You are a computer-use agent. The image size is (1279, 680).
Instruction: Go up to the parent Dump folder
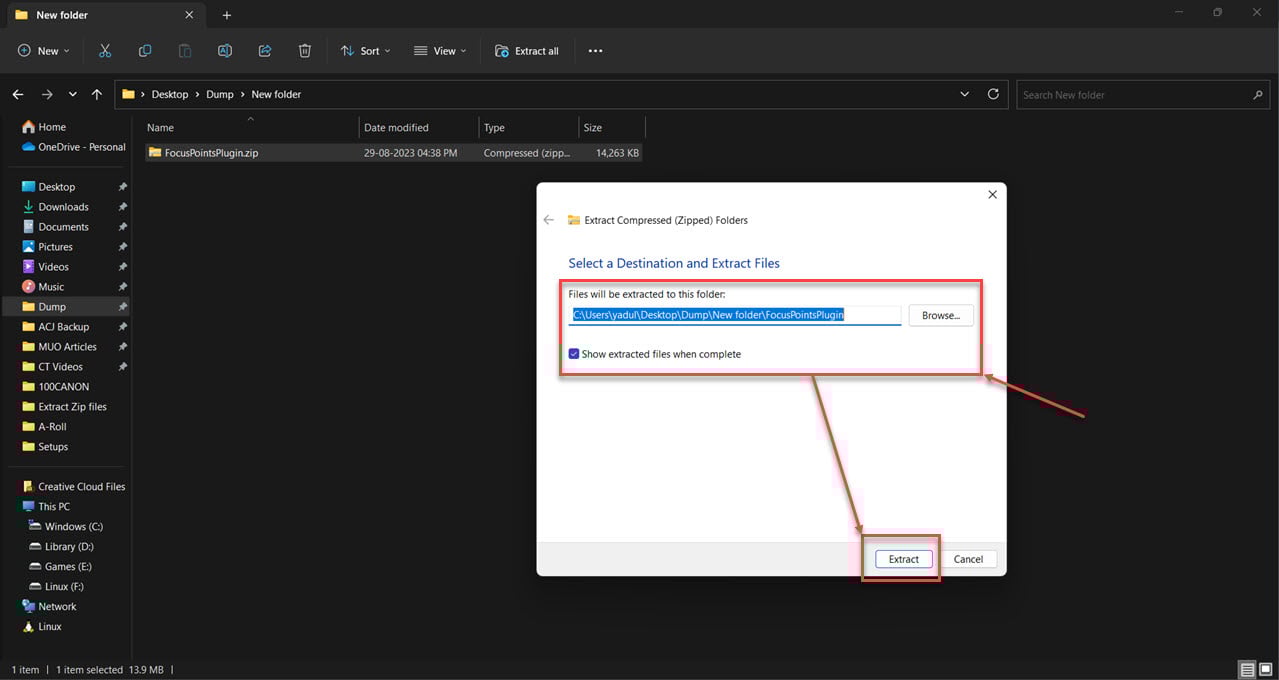point(96,94)
